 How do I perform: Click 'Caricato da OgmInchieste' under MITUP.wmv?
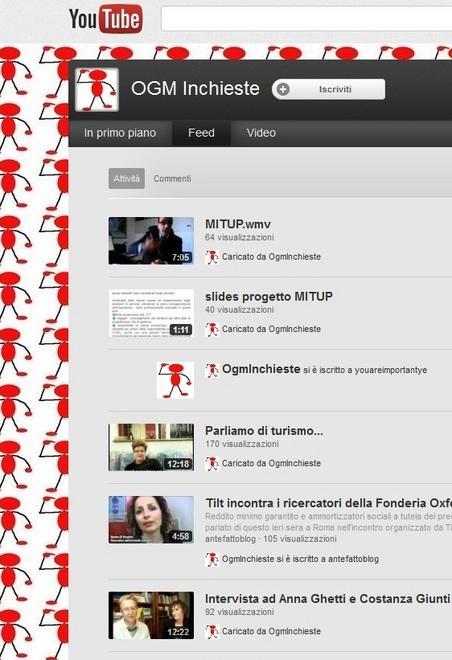click(271, 257)
